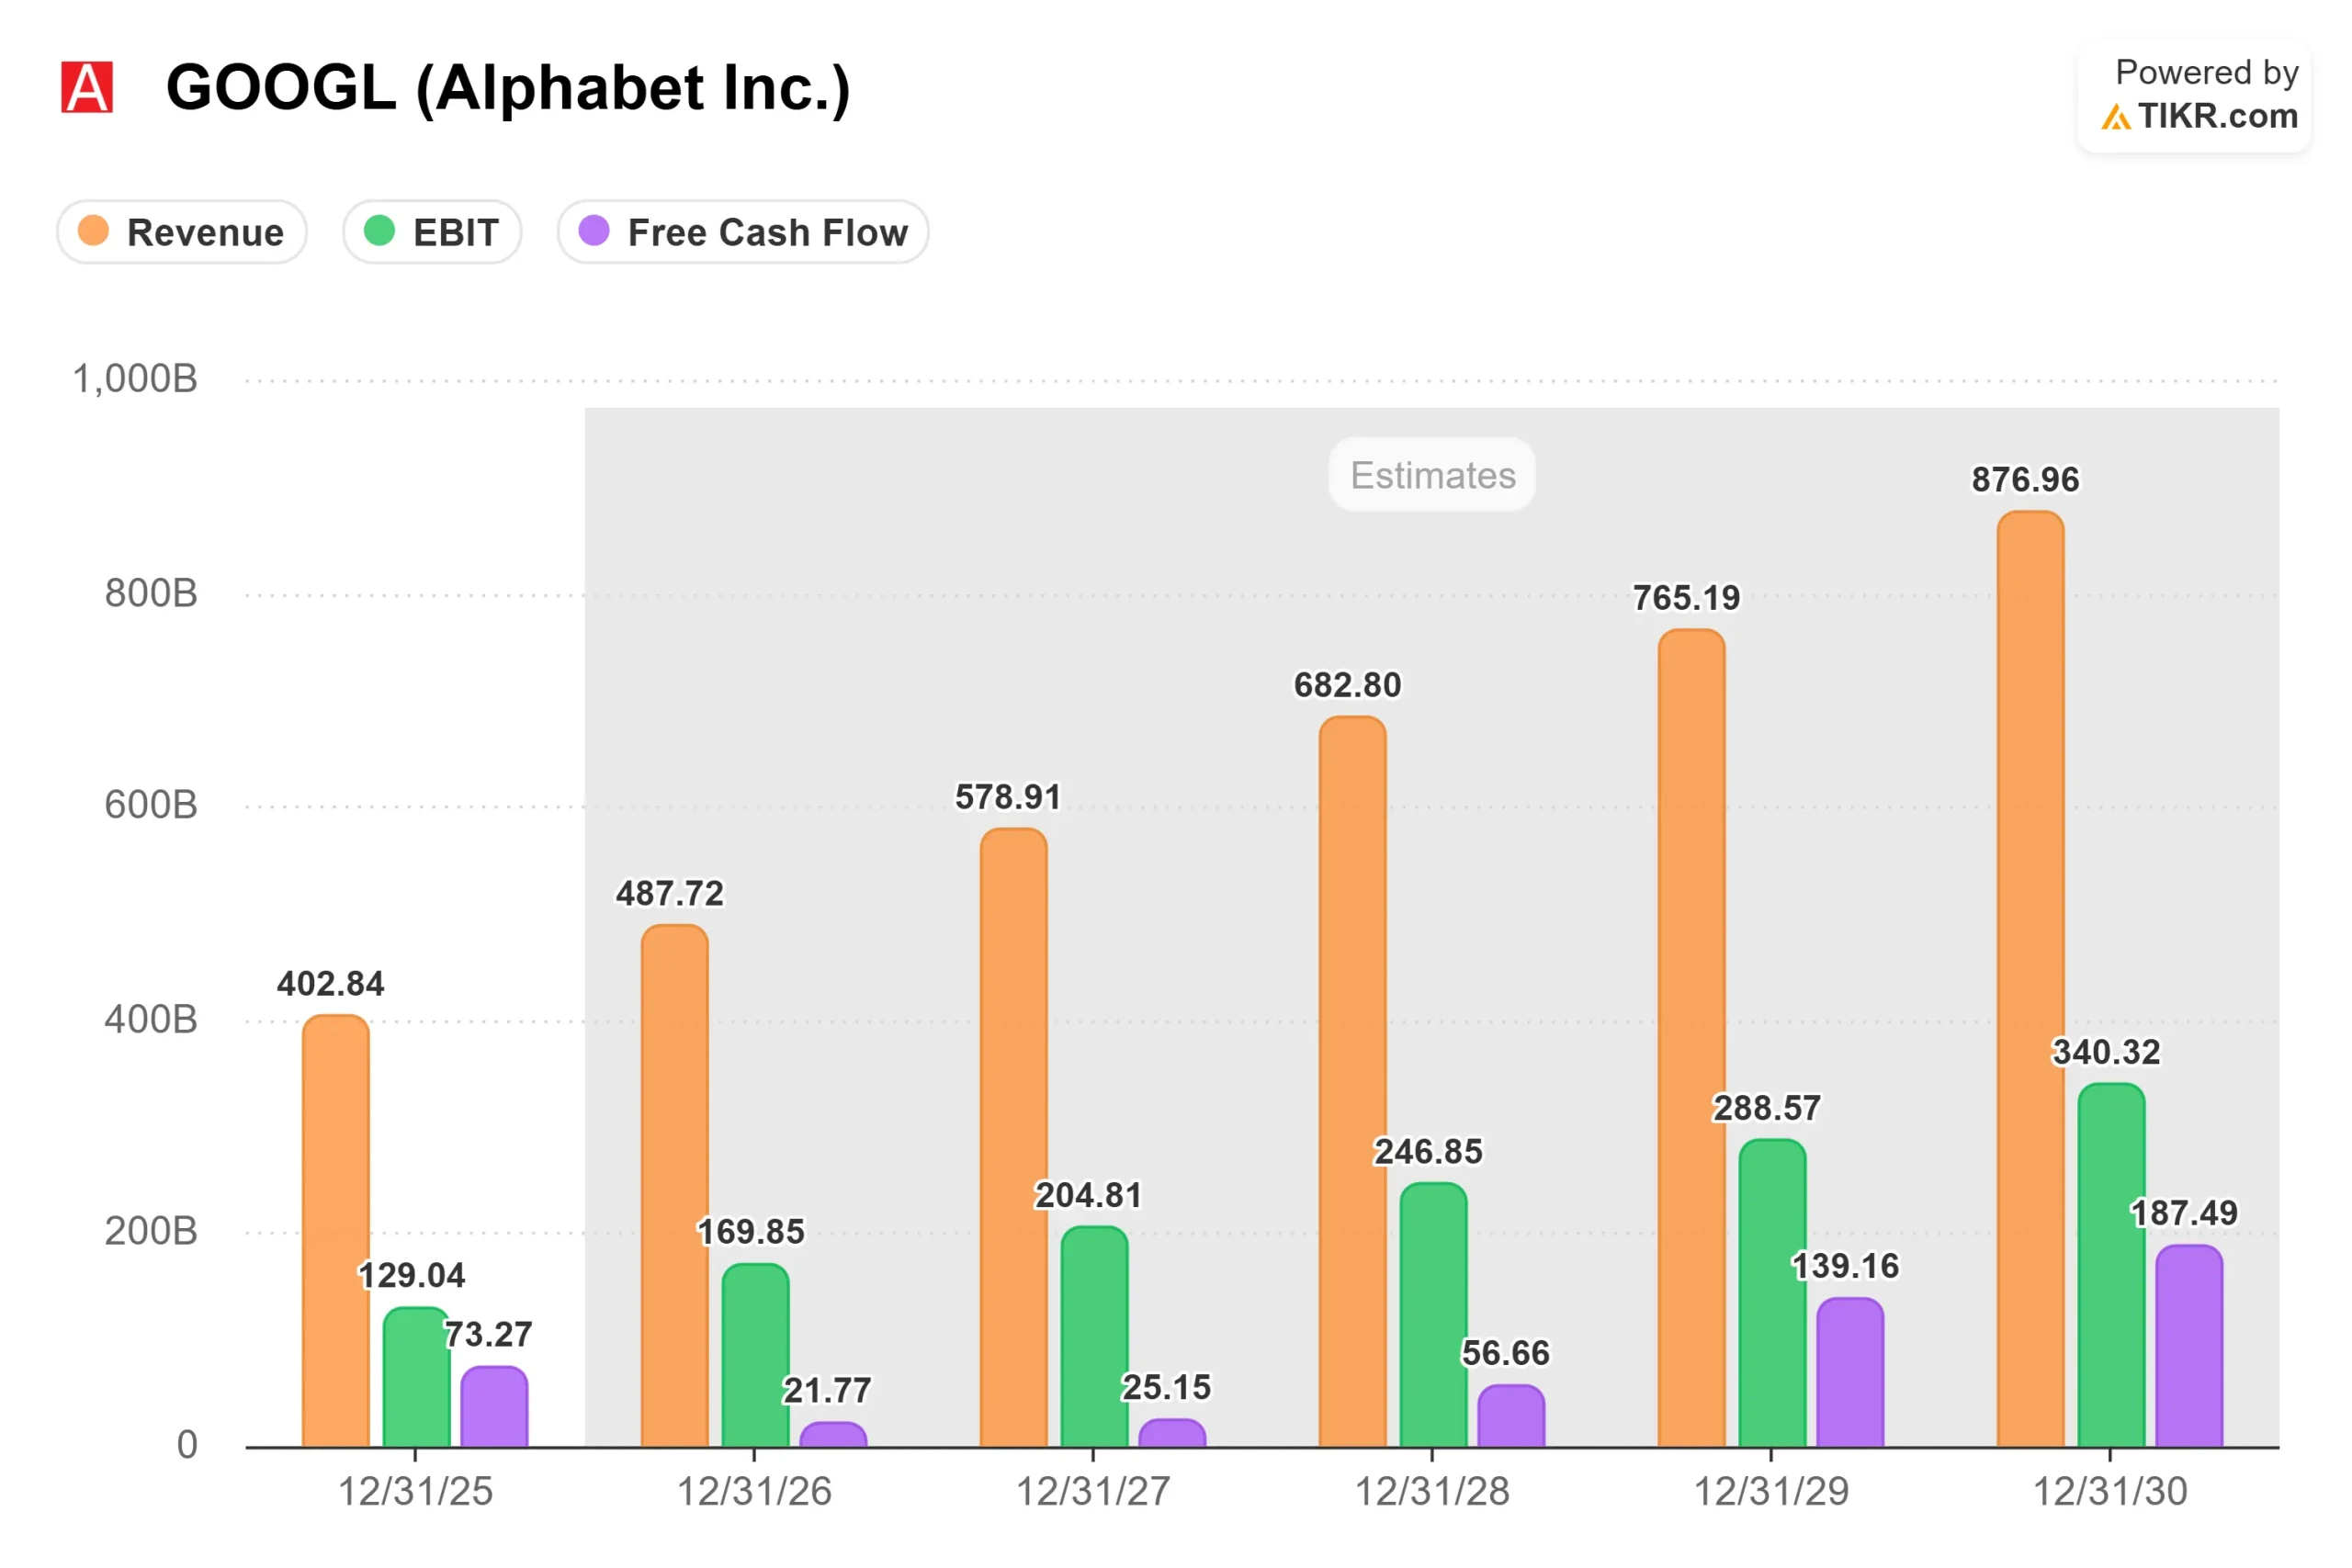Screen dimensions: 2352x1568
Task: Click the GOOGL (Alphabet Inc.) title
Action: coord(508,88)
